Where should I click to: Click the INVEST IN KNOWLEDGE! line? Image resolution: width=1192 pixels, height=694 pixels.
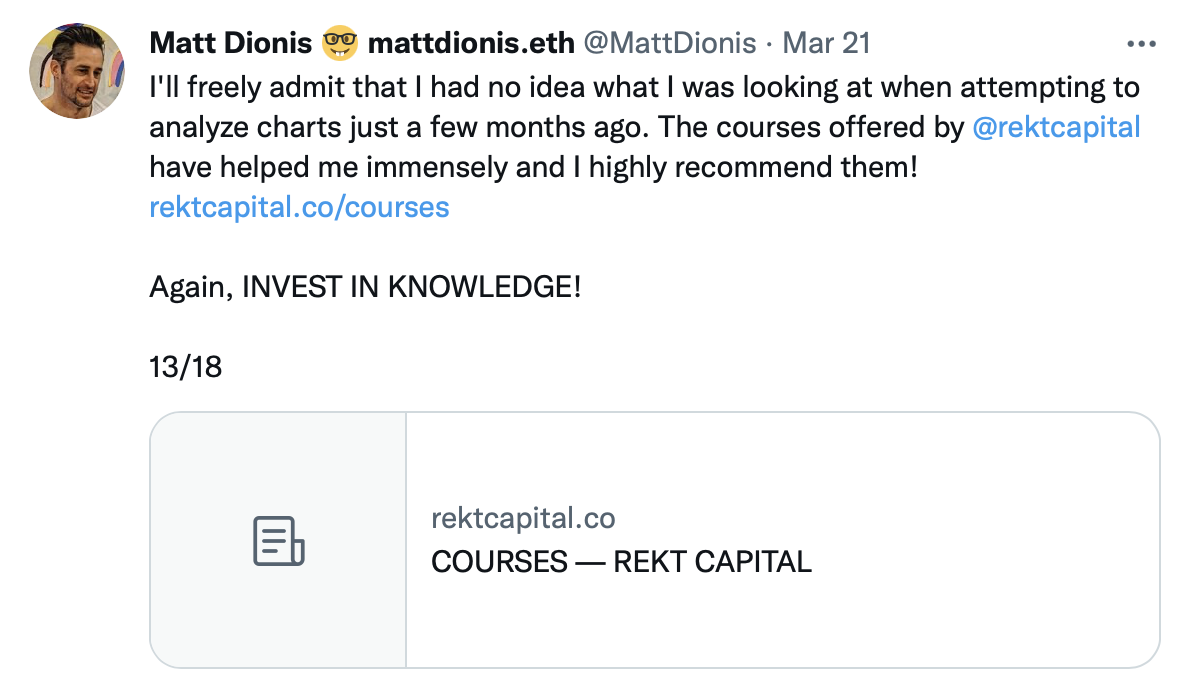pos(365,287)
